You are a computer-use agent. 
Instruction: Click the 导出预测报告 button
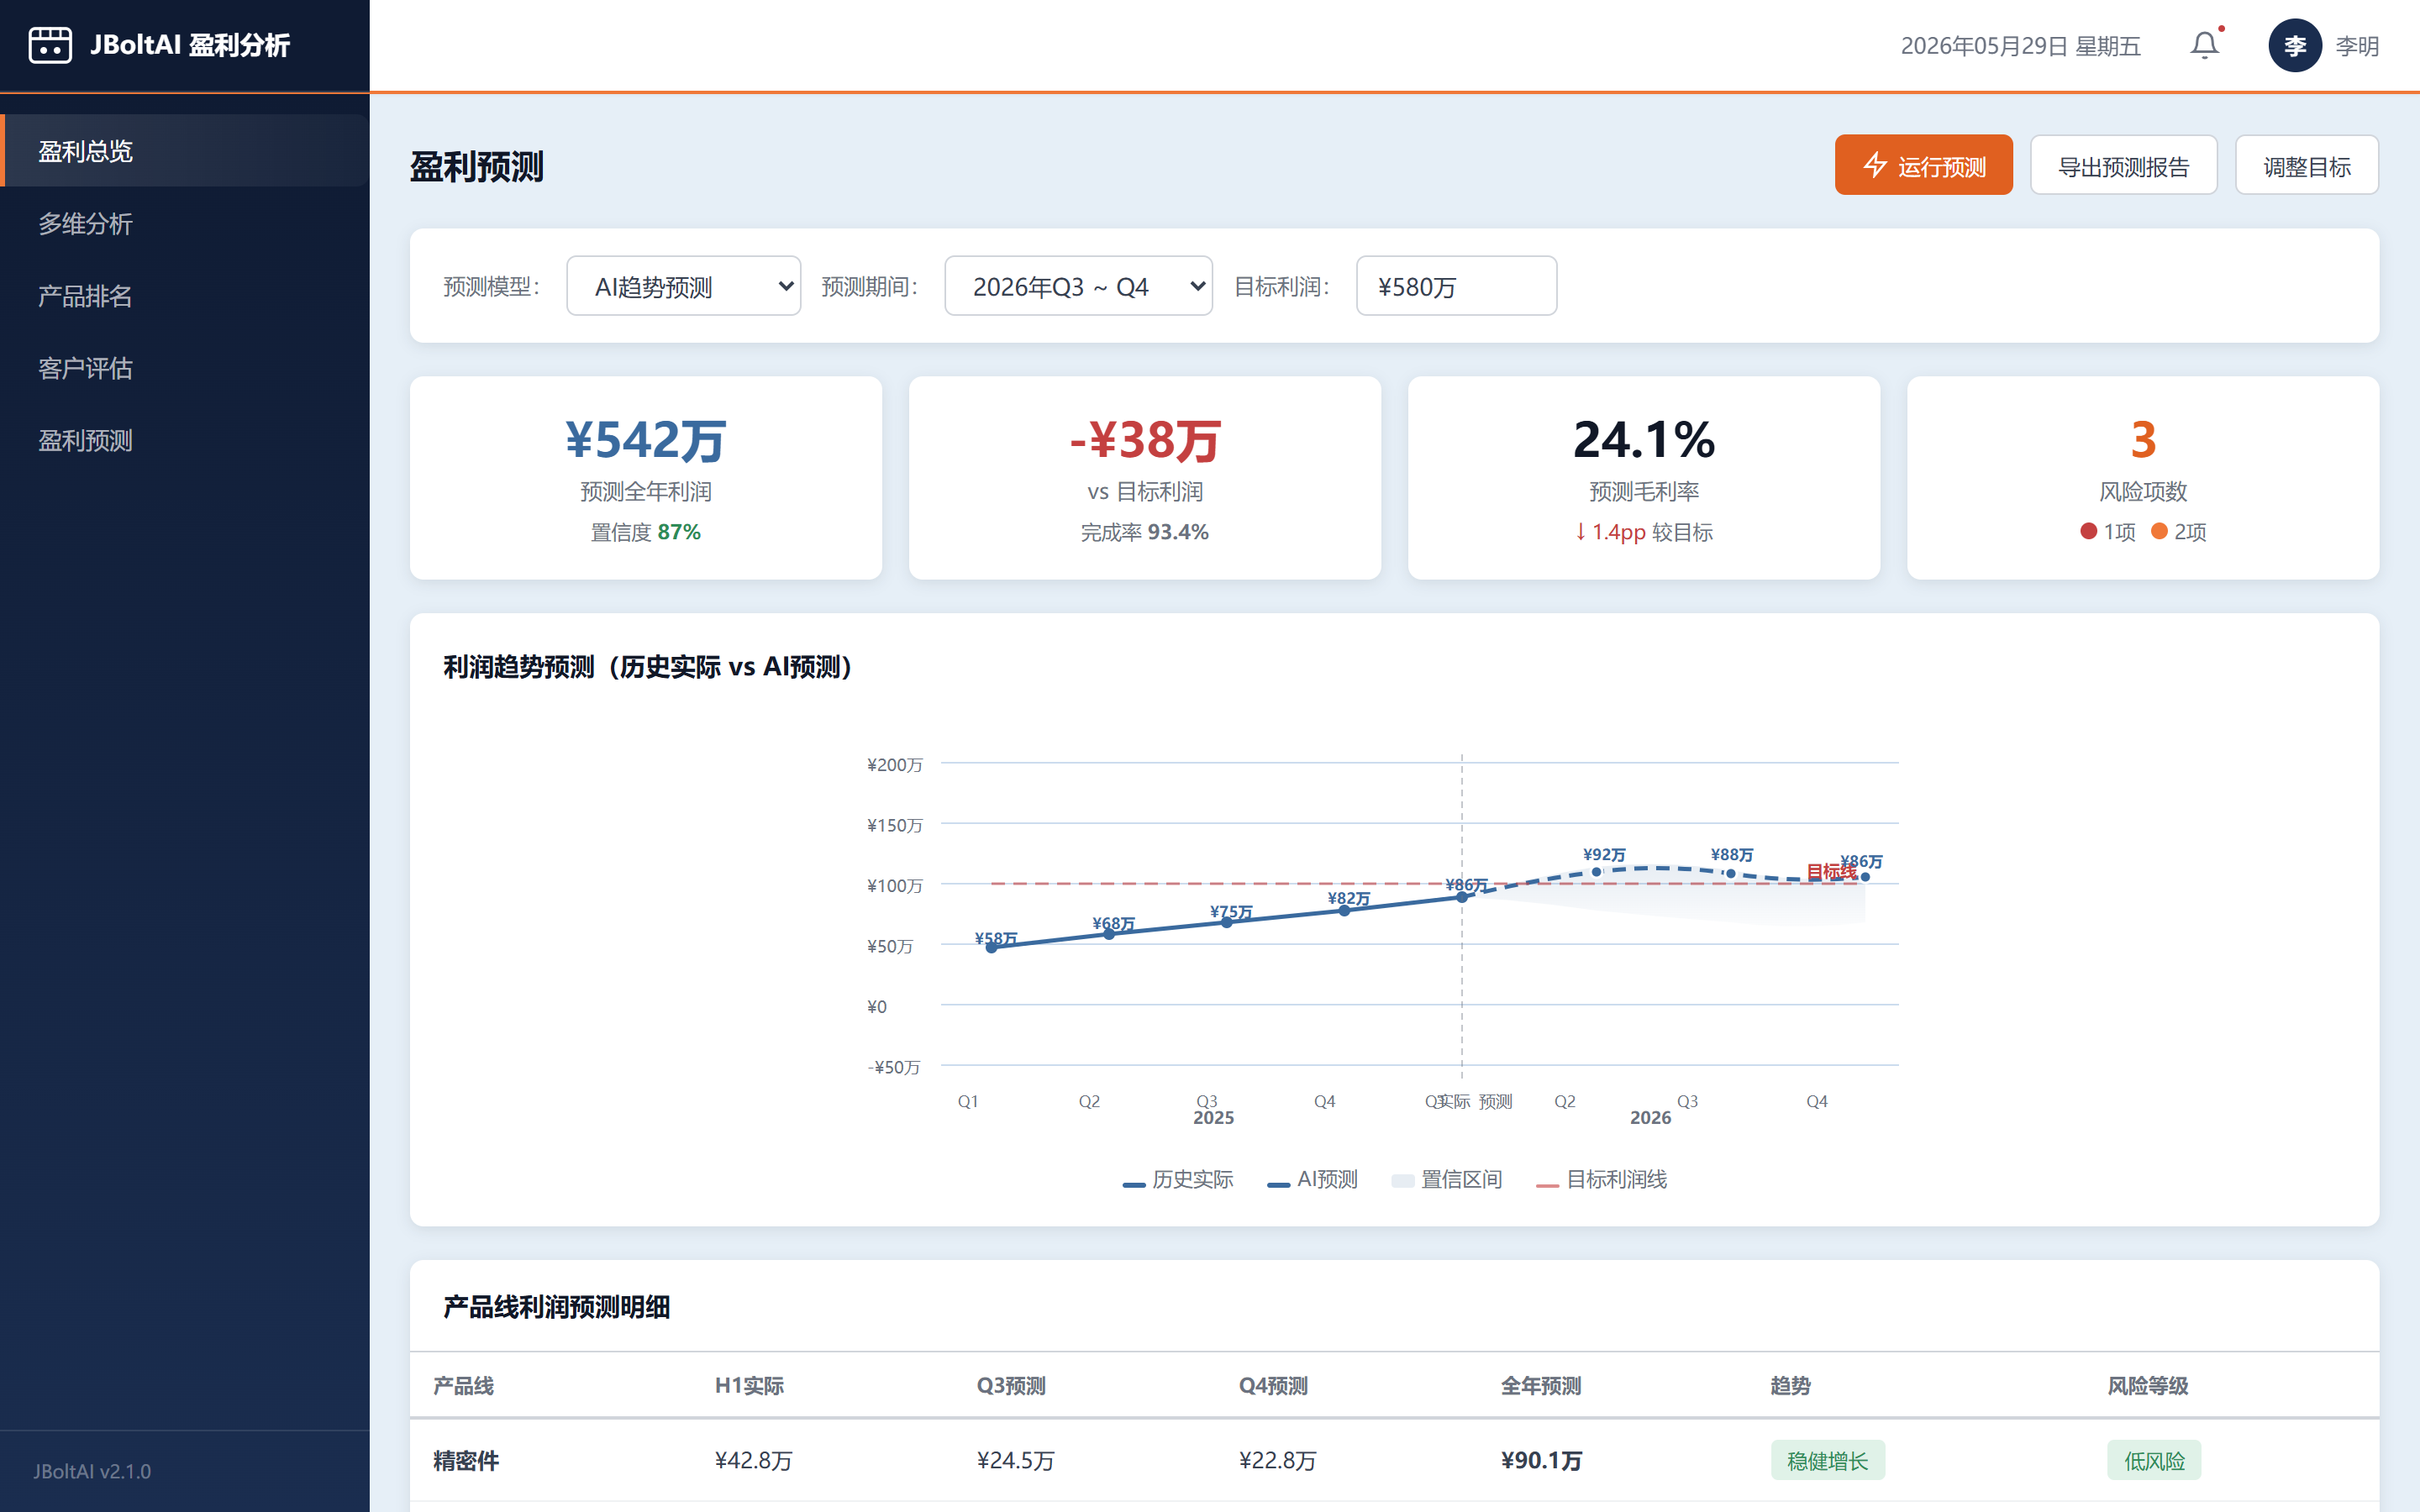tap(2123, 165)
